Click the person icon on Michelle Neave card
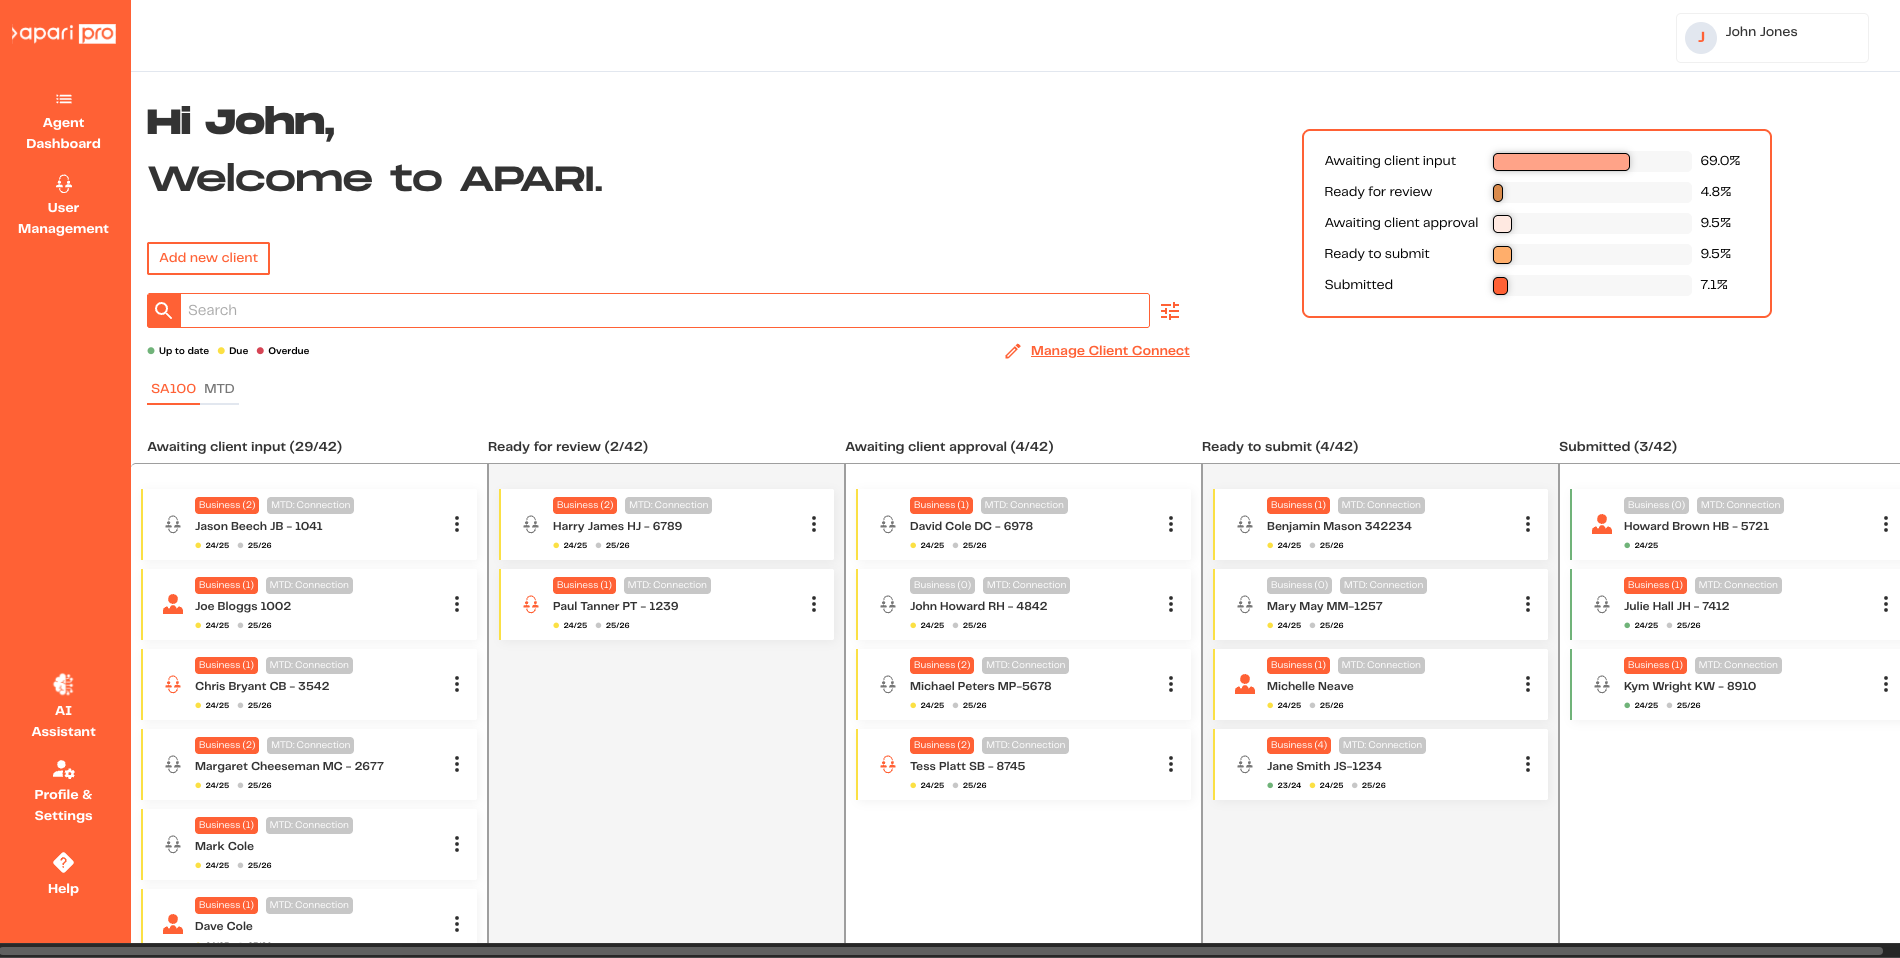The height and width of the screenshot is (958, 1900). [1245, 684]
